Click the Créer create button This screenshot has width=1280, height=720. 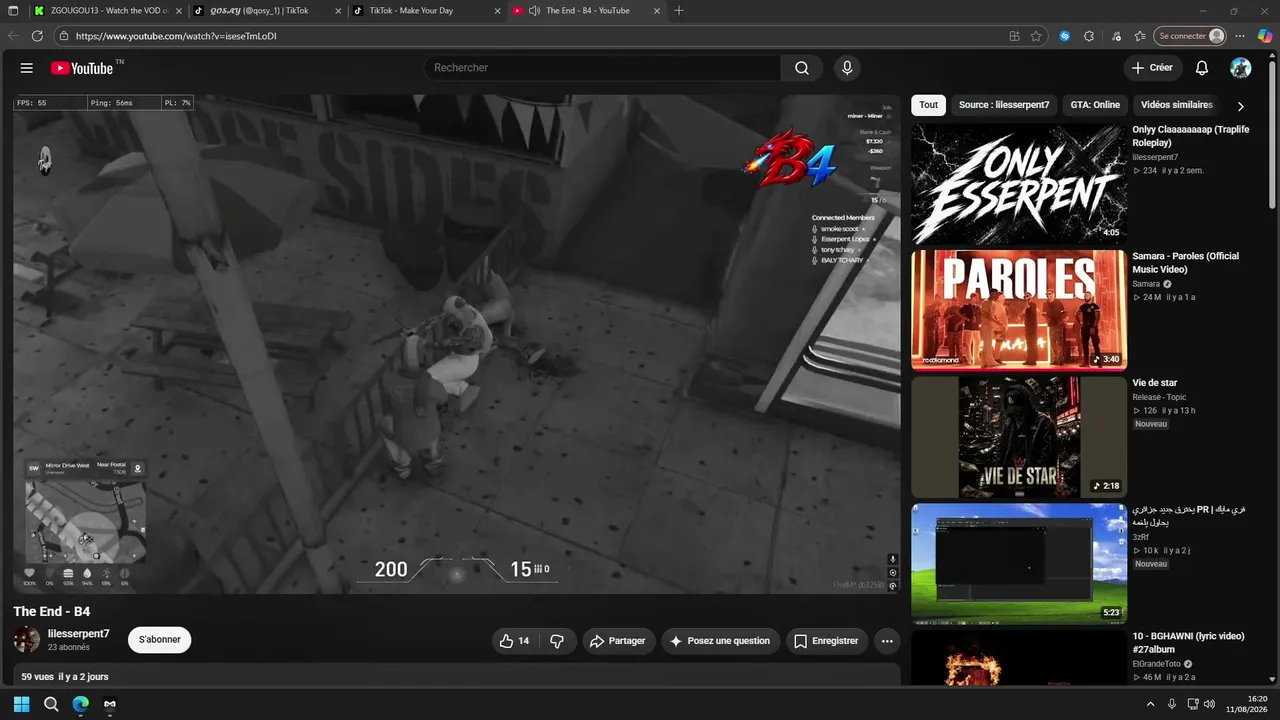coord(1152,68)
